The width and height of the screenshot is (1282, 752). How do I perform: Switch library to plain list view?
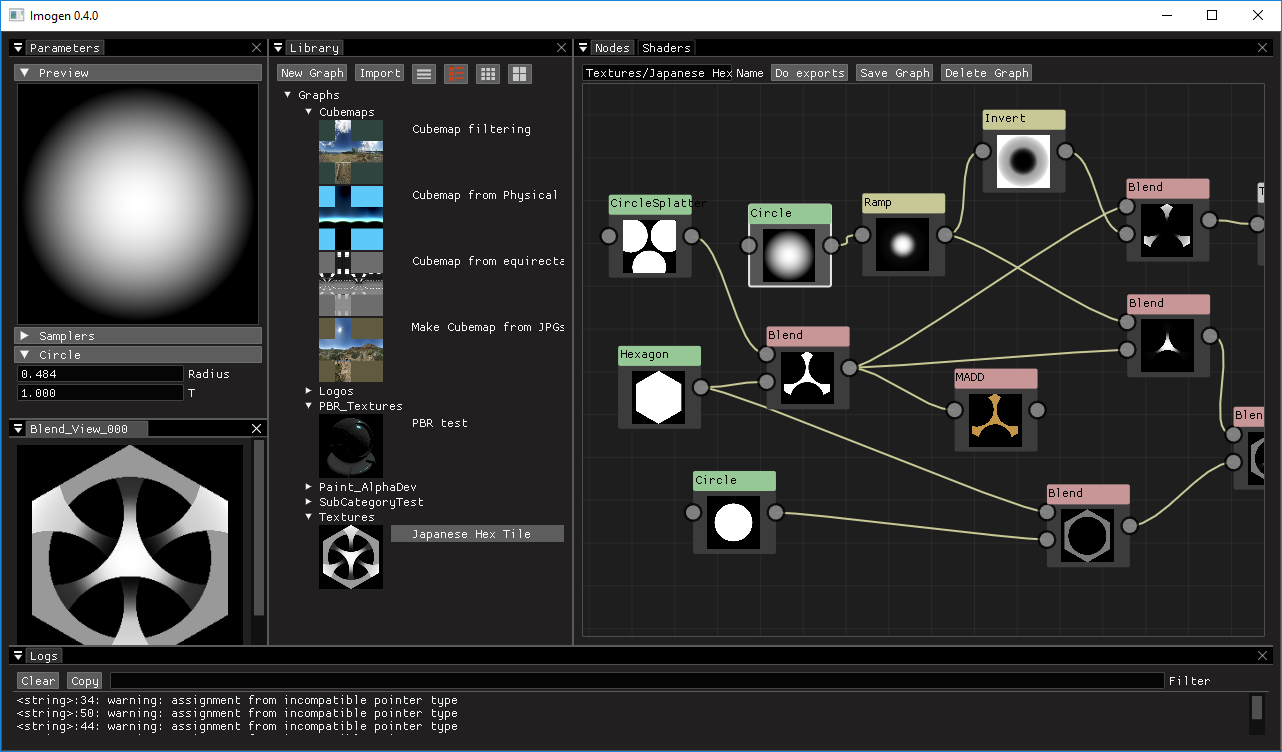(424, 73)
